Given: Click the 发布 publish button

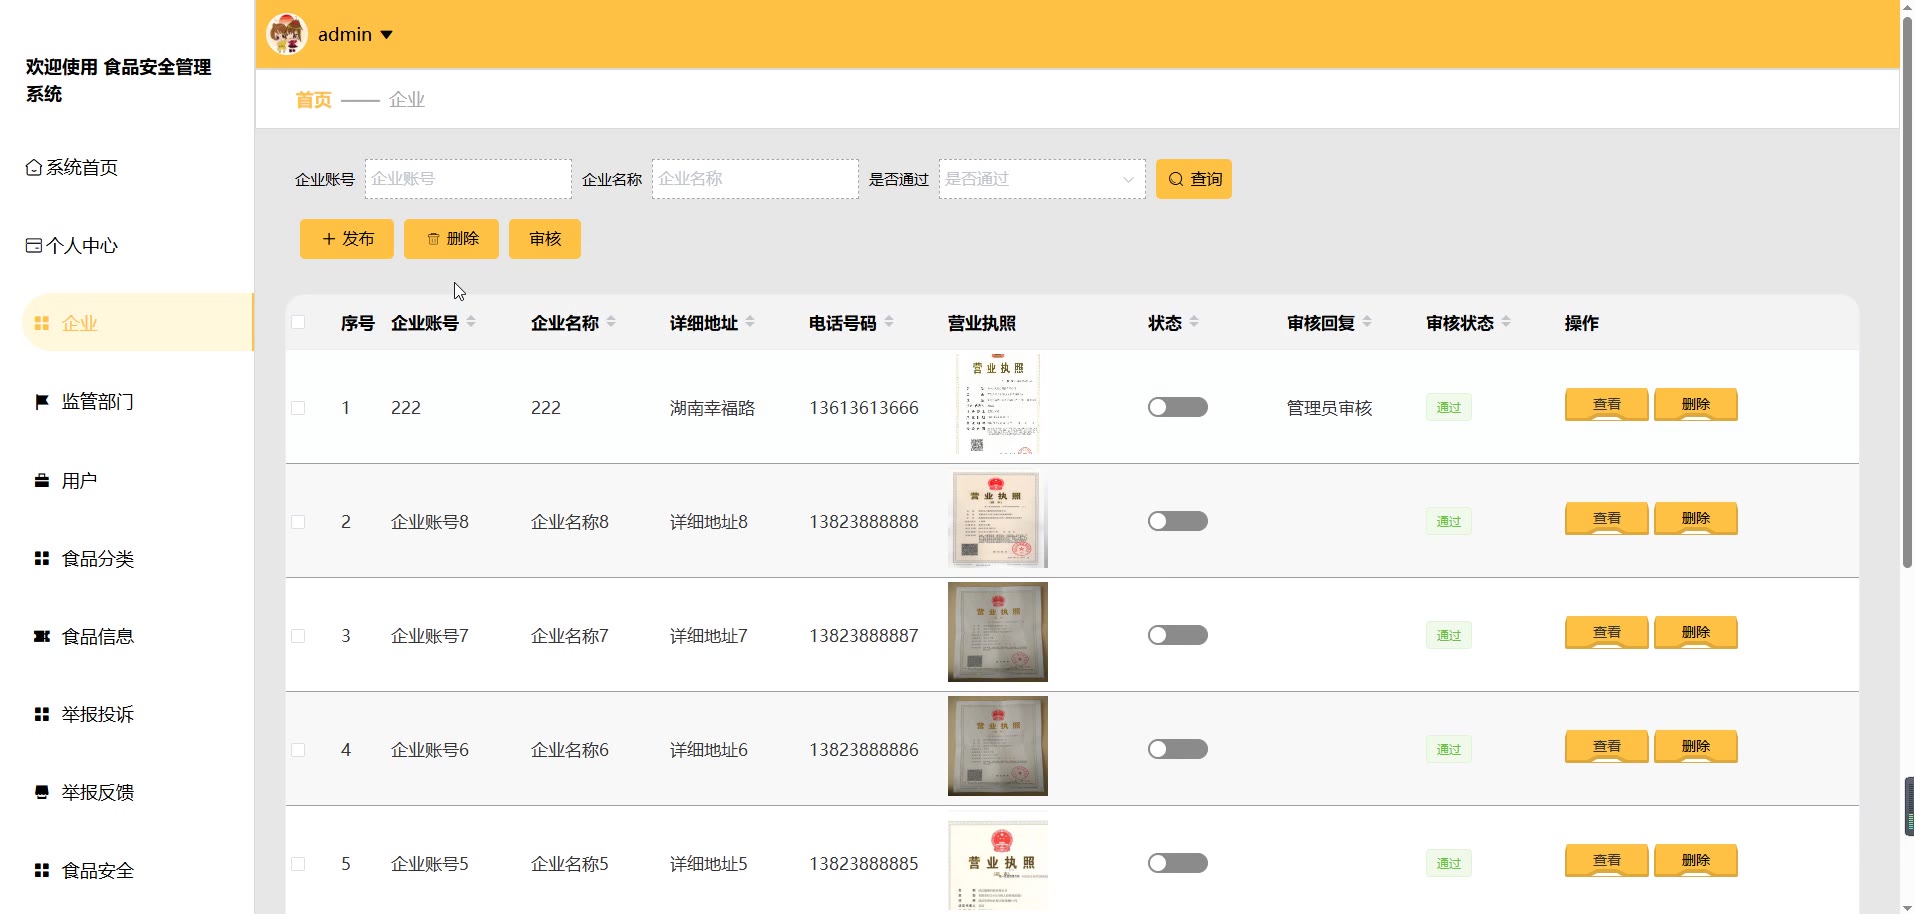Looking at the screenshot, I should click(347, 239).
